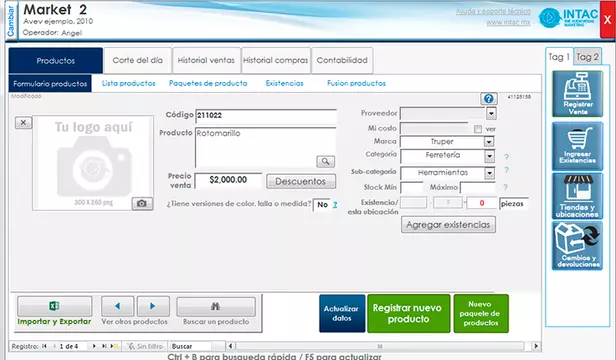
Task: Switch to the Tag 2 side tab
Action: (587, 57)
